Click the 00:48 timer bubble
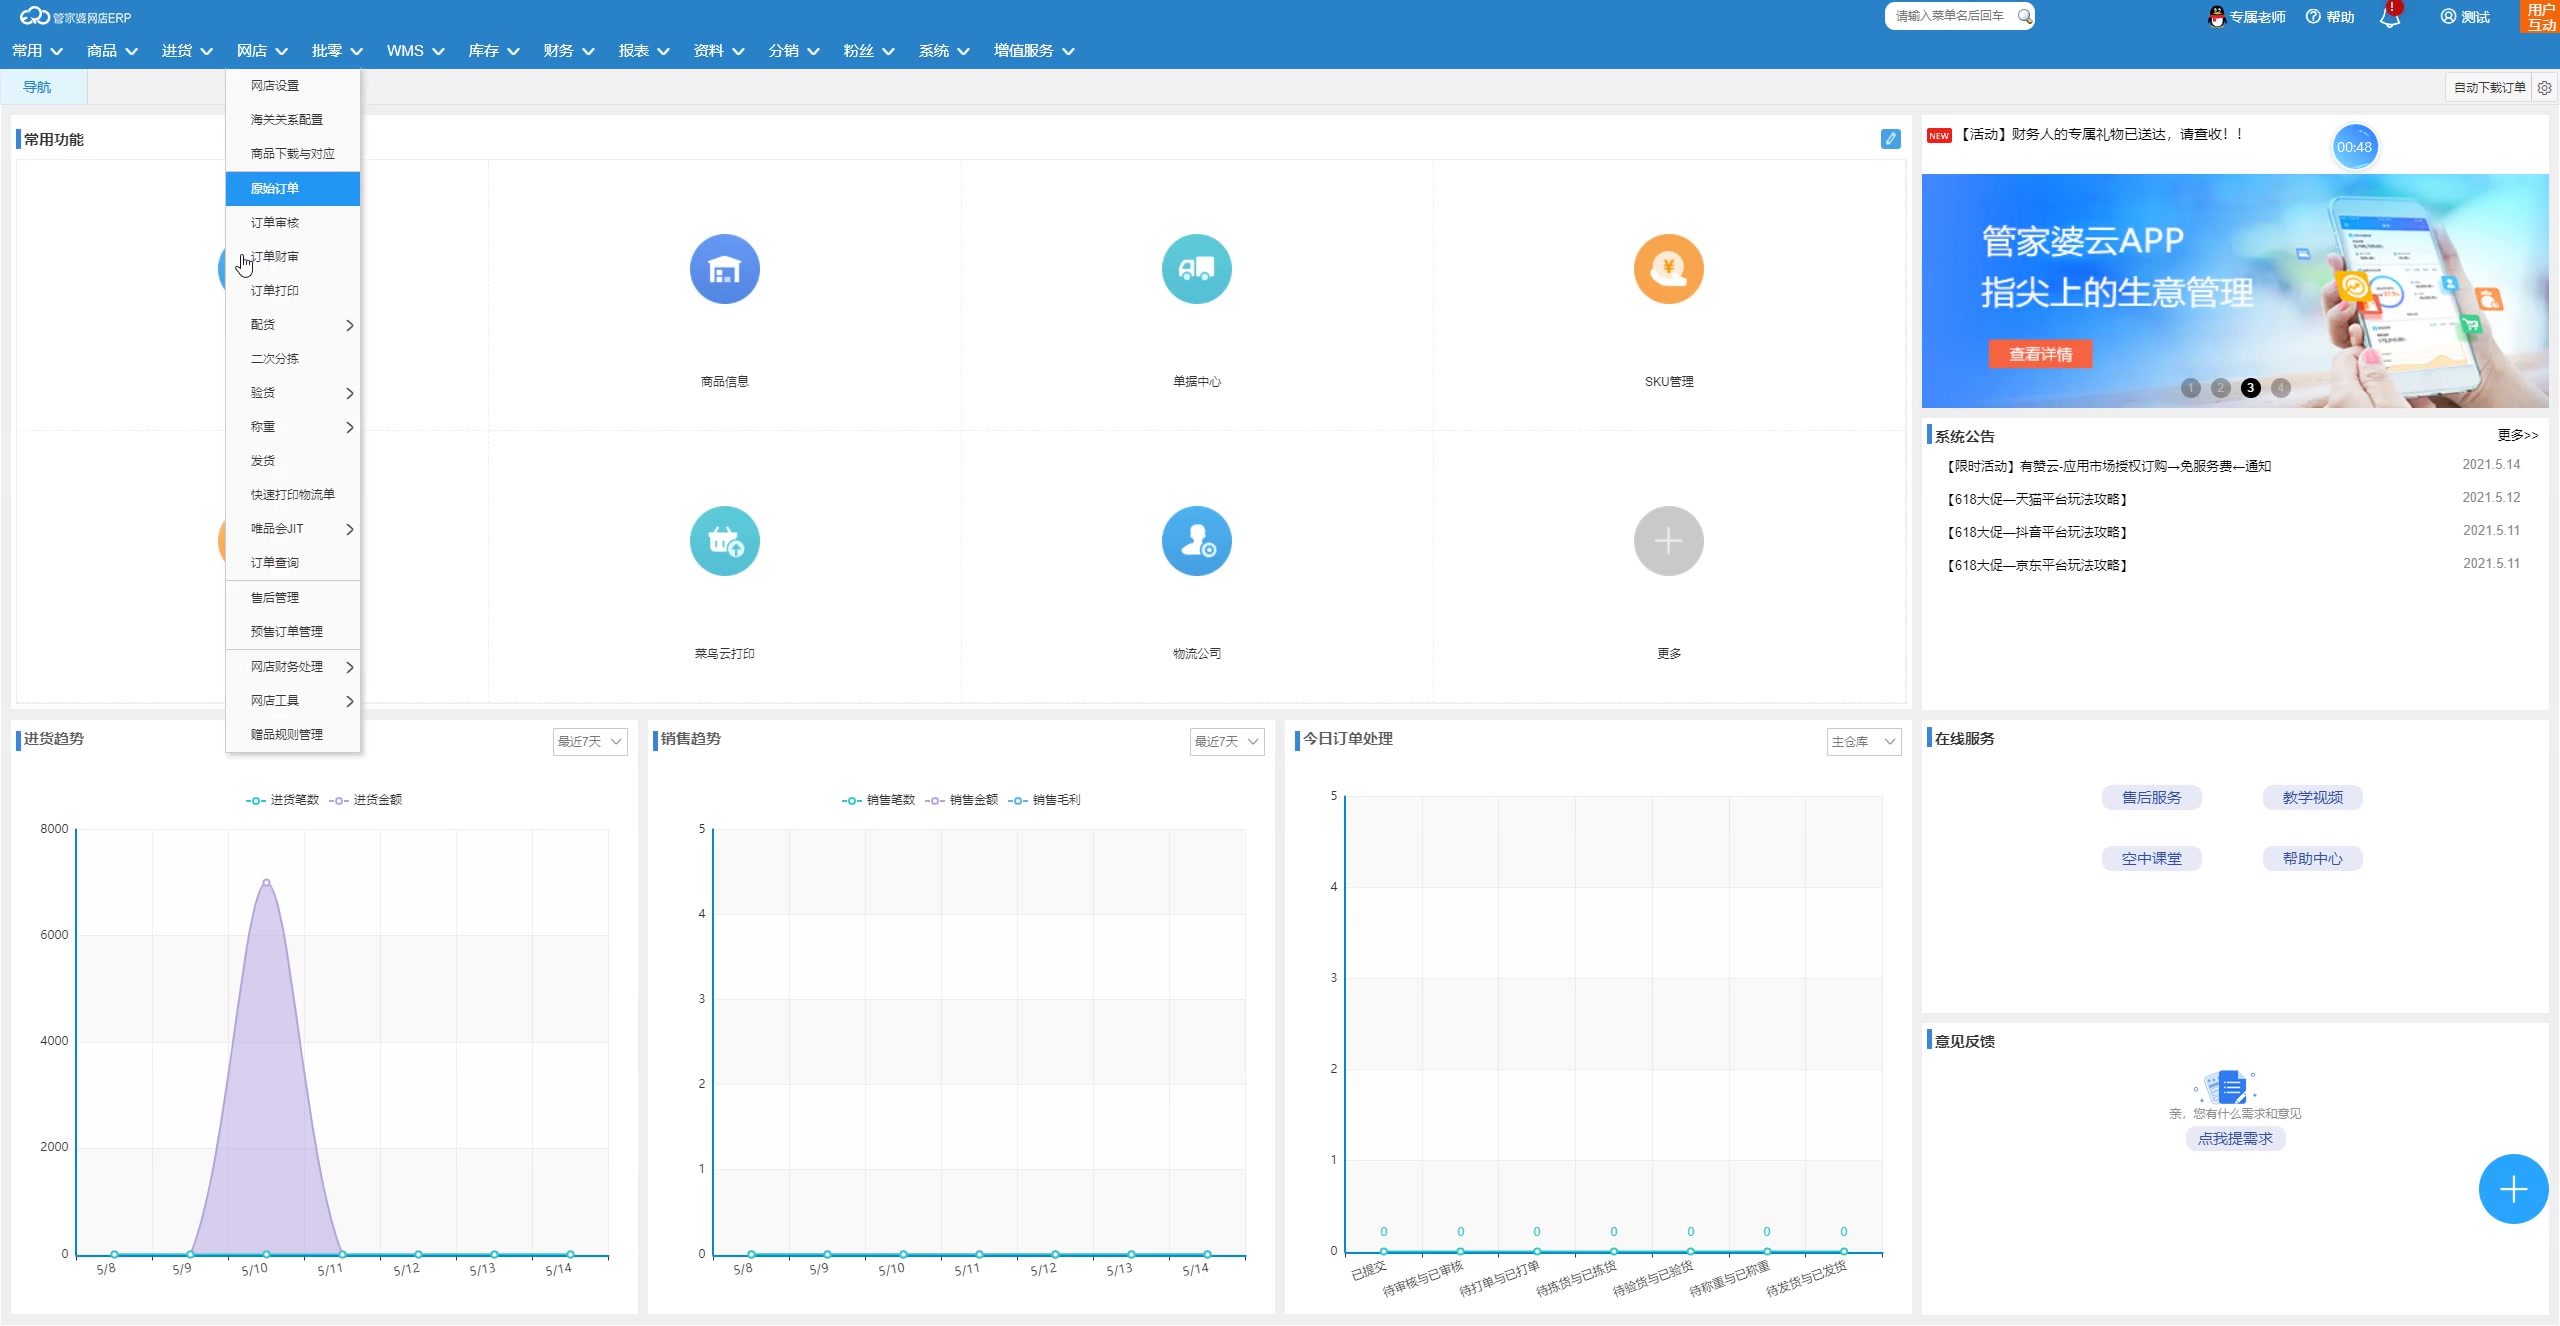This screenshot has height=1326, width=2560. tap(2354, 147)
